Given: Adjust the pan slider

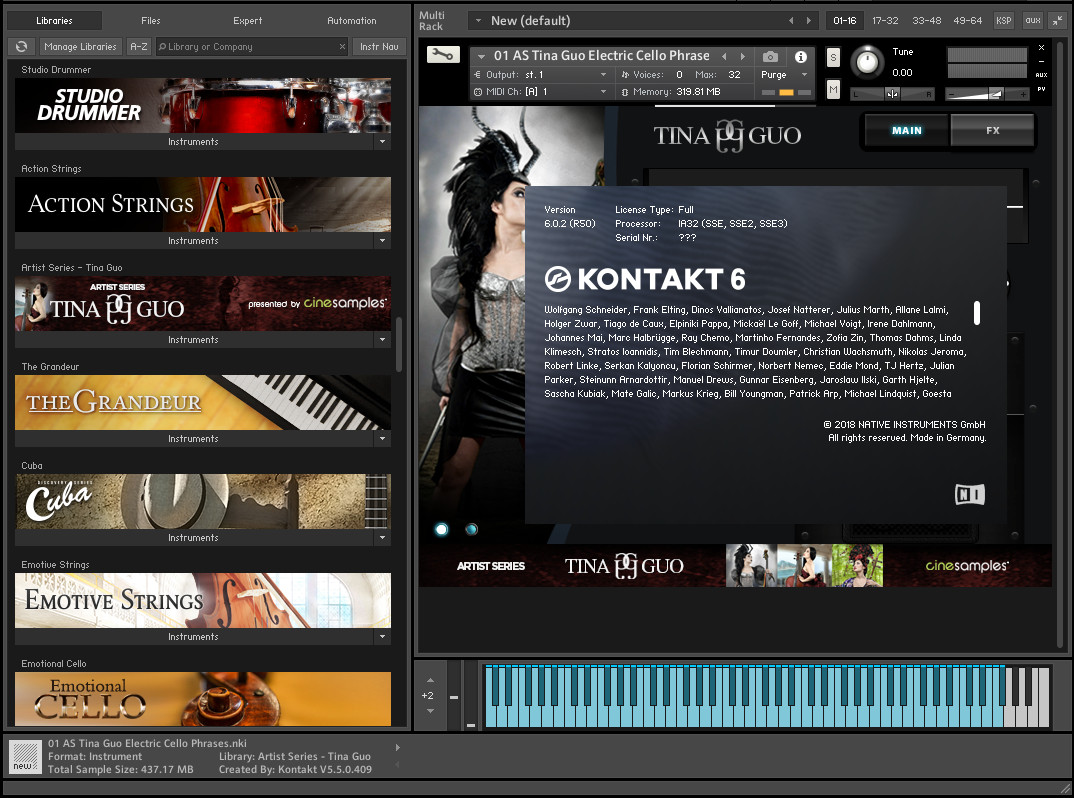Looking at the screenshot, I should tap(892, 94).
